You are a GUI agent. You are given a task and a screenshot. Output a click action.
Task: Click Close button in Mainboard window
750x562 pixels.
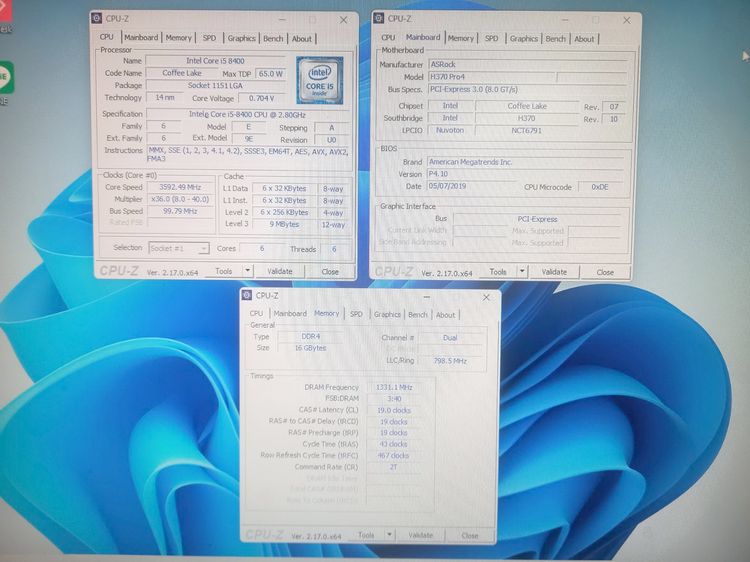(x=605, y=272)
